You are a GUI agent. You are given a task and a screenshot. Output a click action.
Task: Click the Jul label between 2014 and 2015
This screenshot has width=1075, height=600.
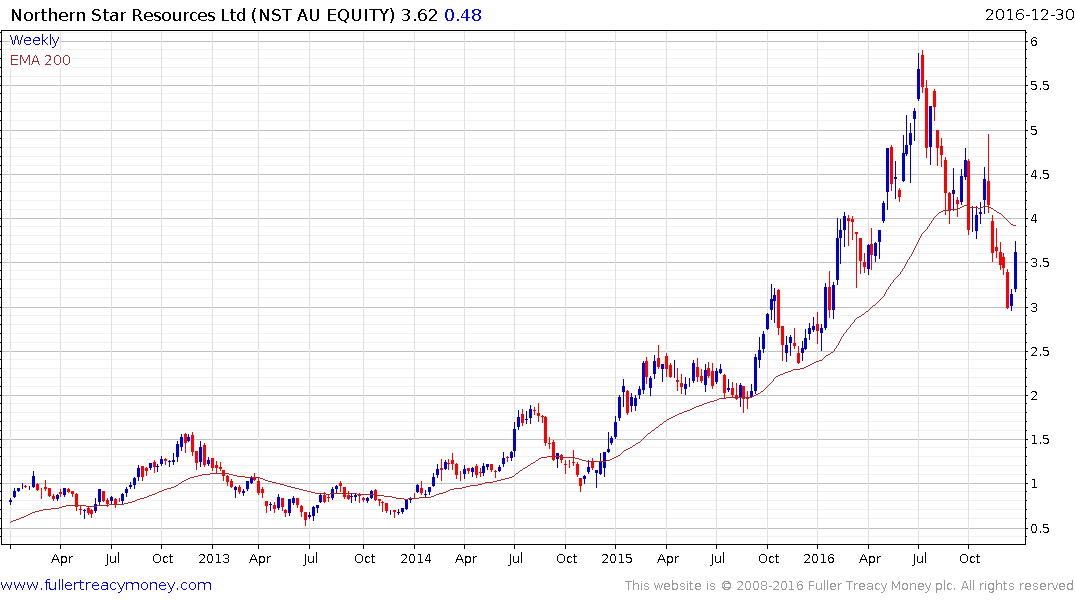coord(516,558)
